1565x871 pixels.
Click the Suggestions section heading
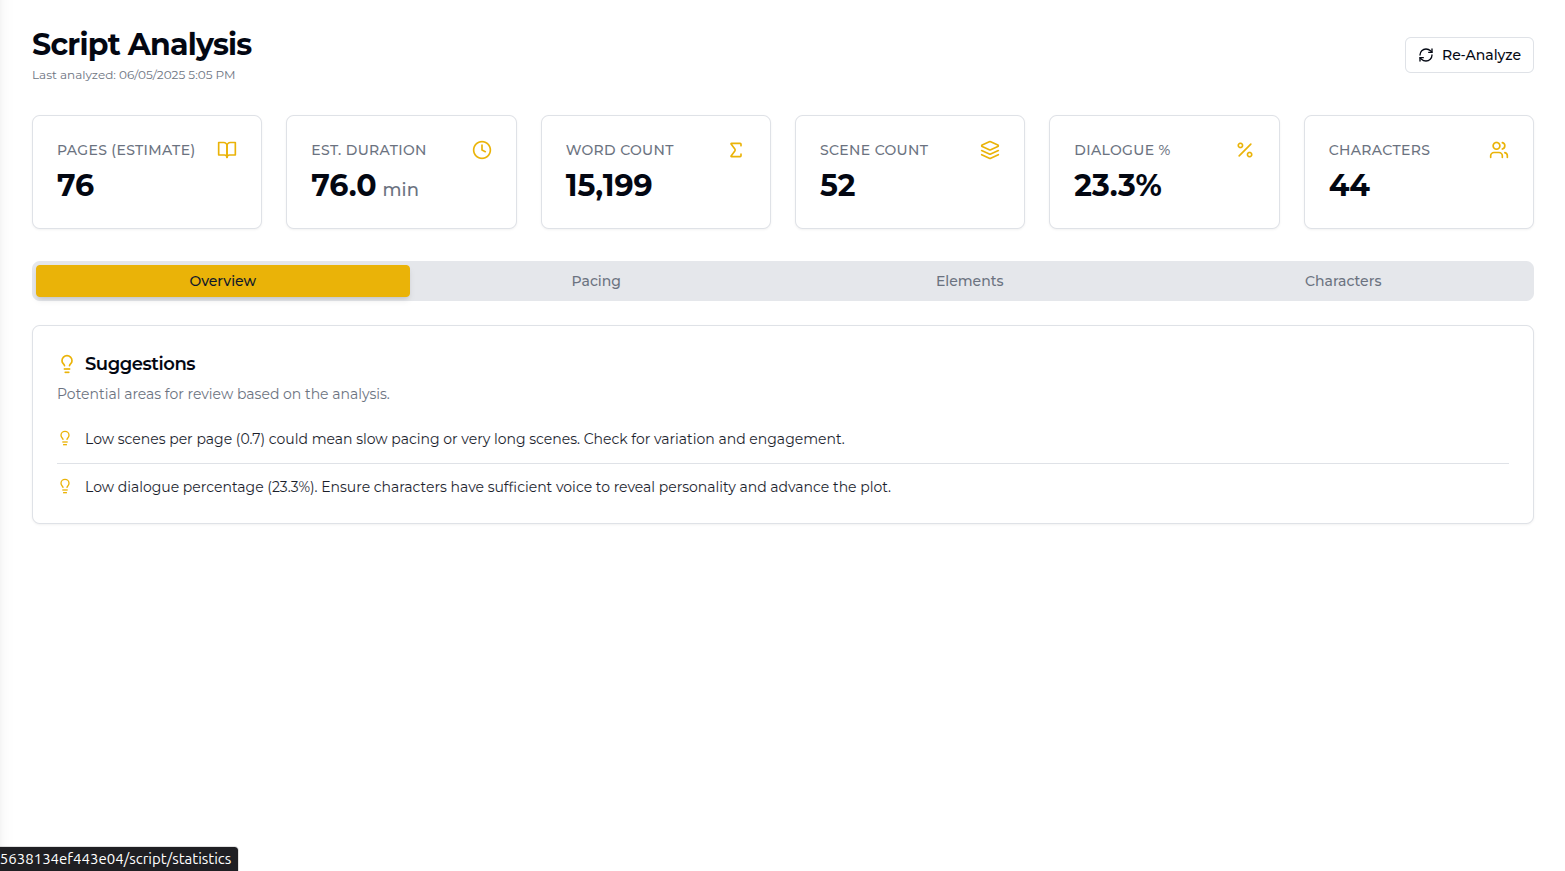click(140, 364)
